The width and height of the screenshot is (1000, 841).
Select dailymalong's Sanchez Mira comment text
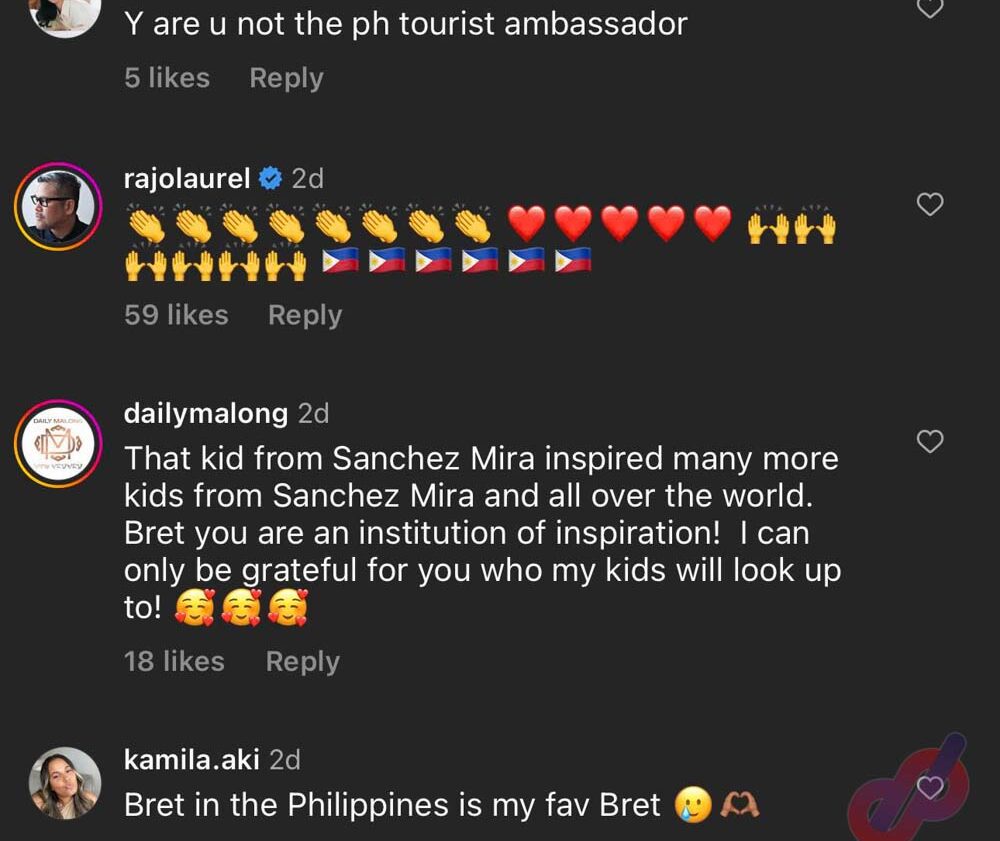(482, 532)
